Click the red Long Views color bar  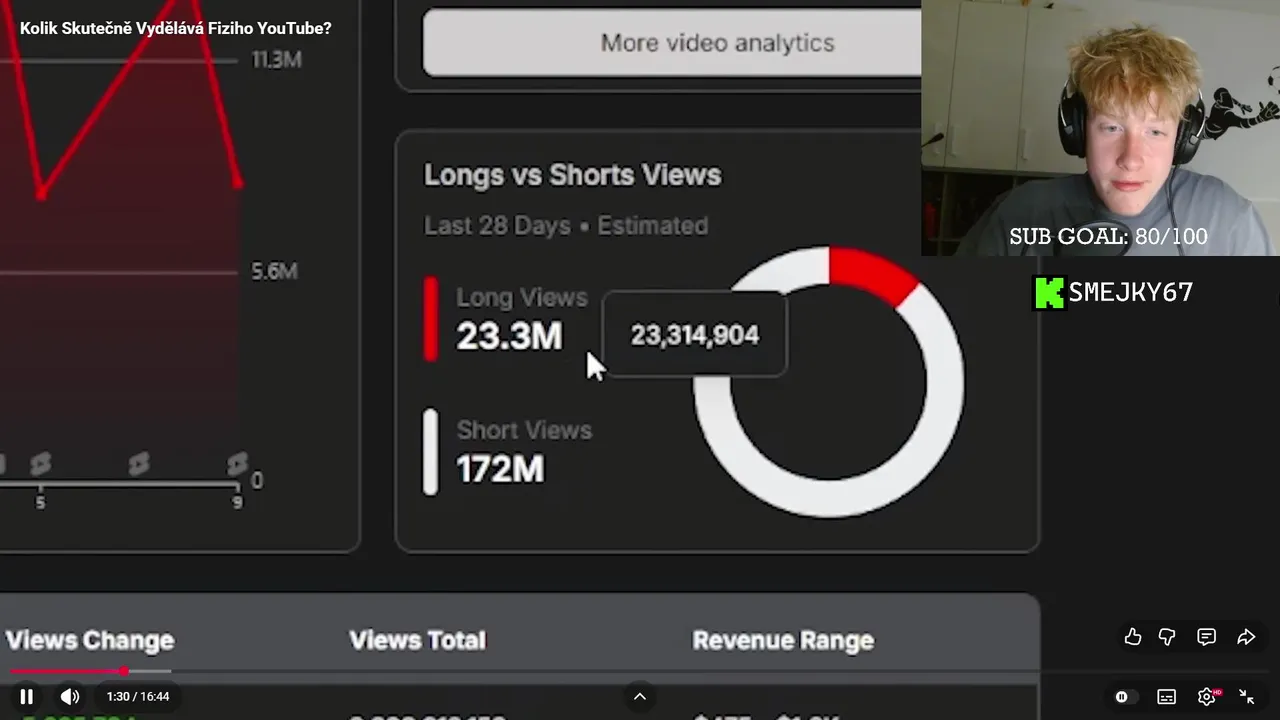coord(431,319)
